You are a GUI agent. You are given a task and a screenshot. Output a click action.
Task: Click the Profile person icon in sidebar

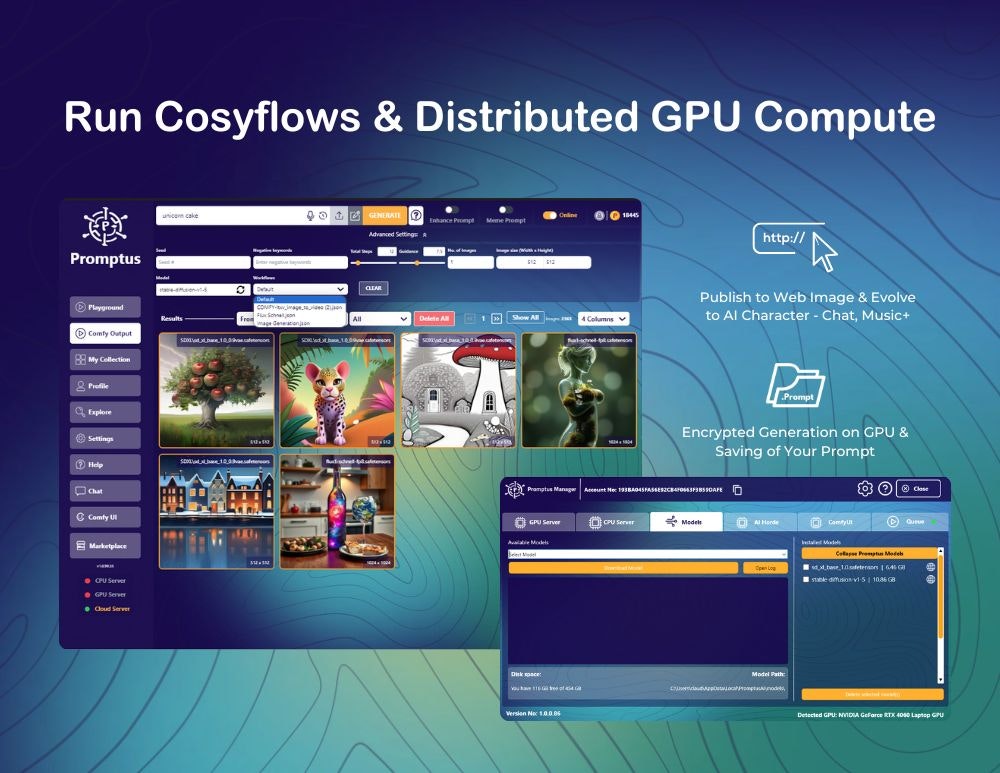80,386
